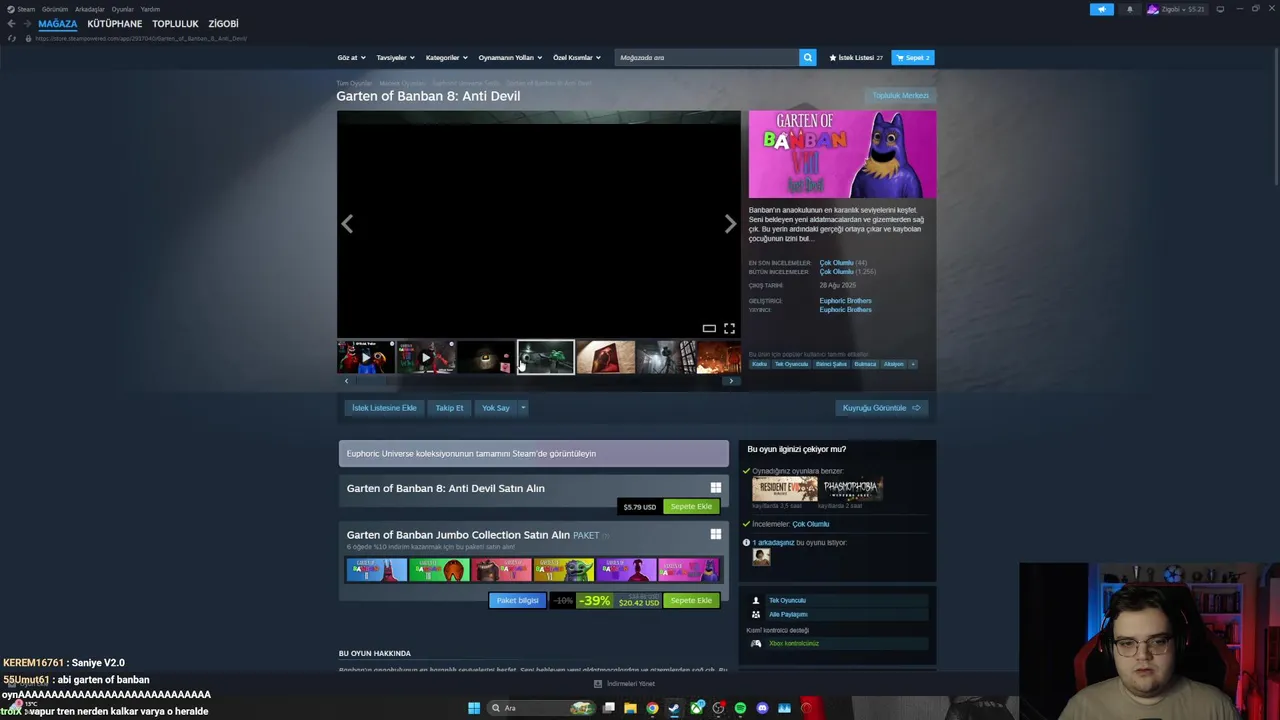Viewport: 1280px width, 720px height.
Task: Click the Paket bilgisi button
Action: 517,600
